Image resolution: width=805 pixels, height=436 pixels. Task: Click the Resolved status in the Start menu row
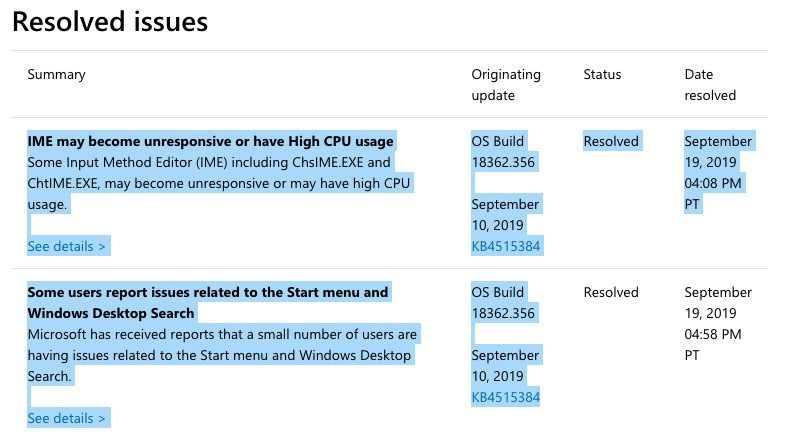pyautogui.click(x=610, y=292)
